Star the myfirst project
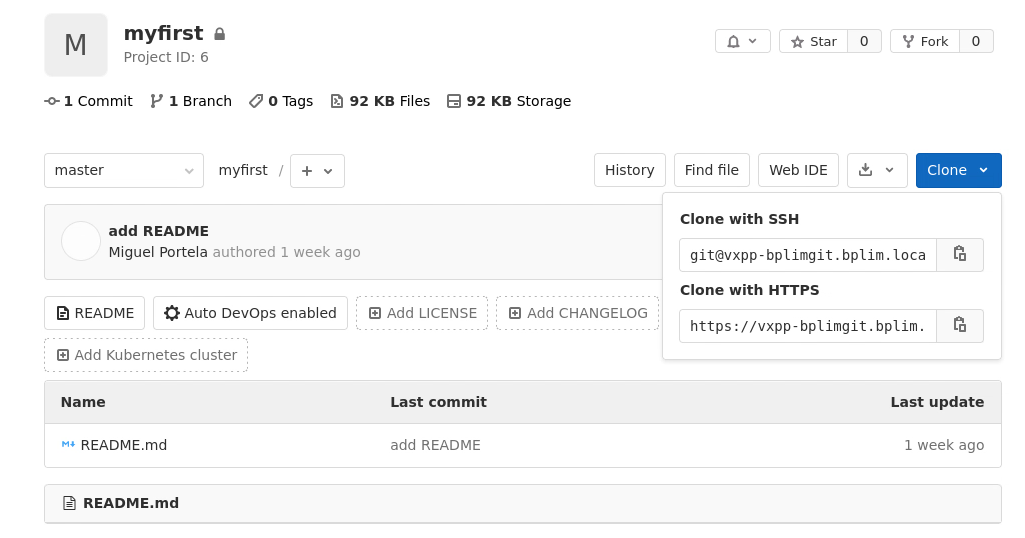 coord(813,41)
